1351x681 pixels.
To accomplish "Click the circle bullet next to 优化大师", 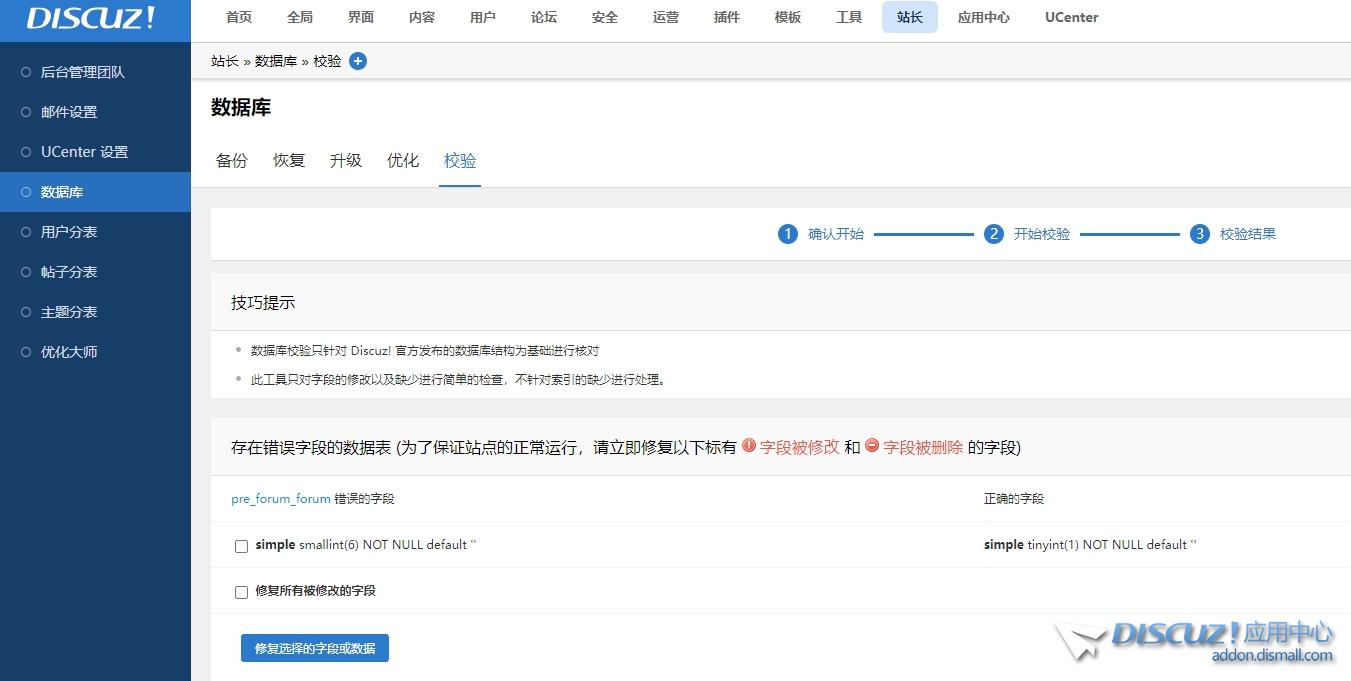I will point(27,352).
